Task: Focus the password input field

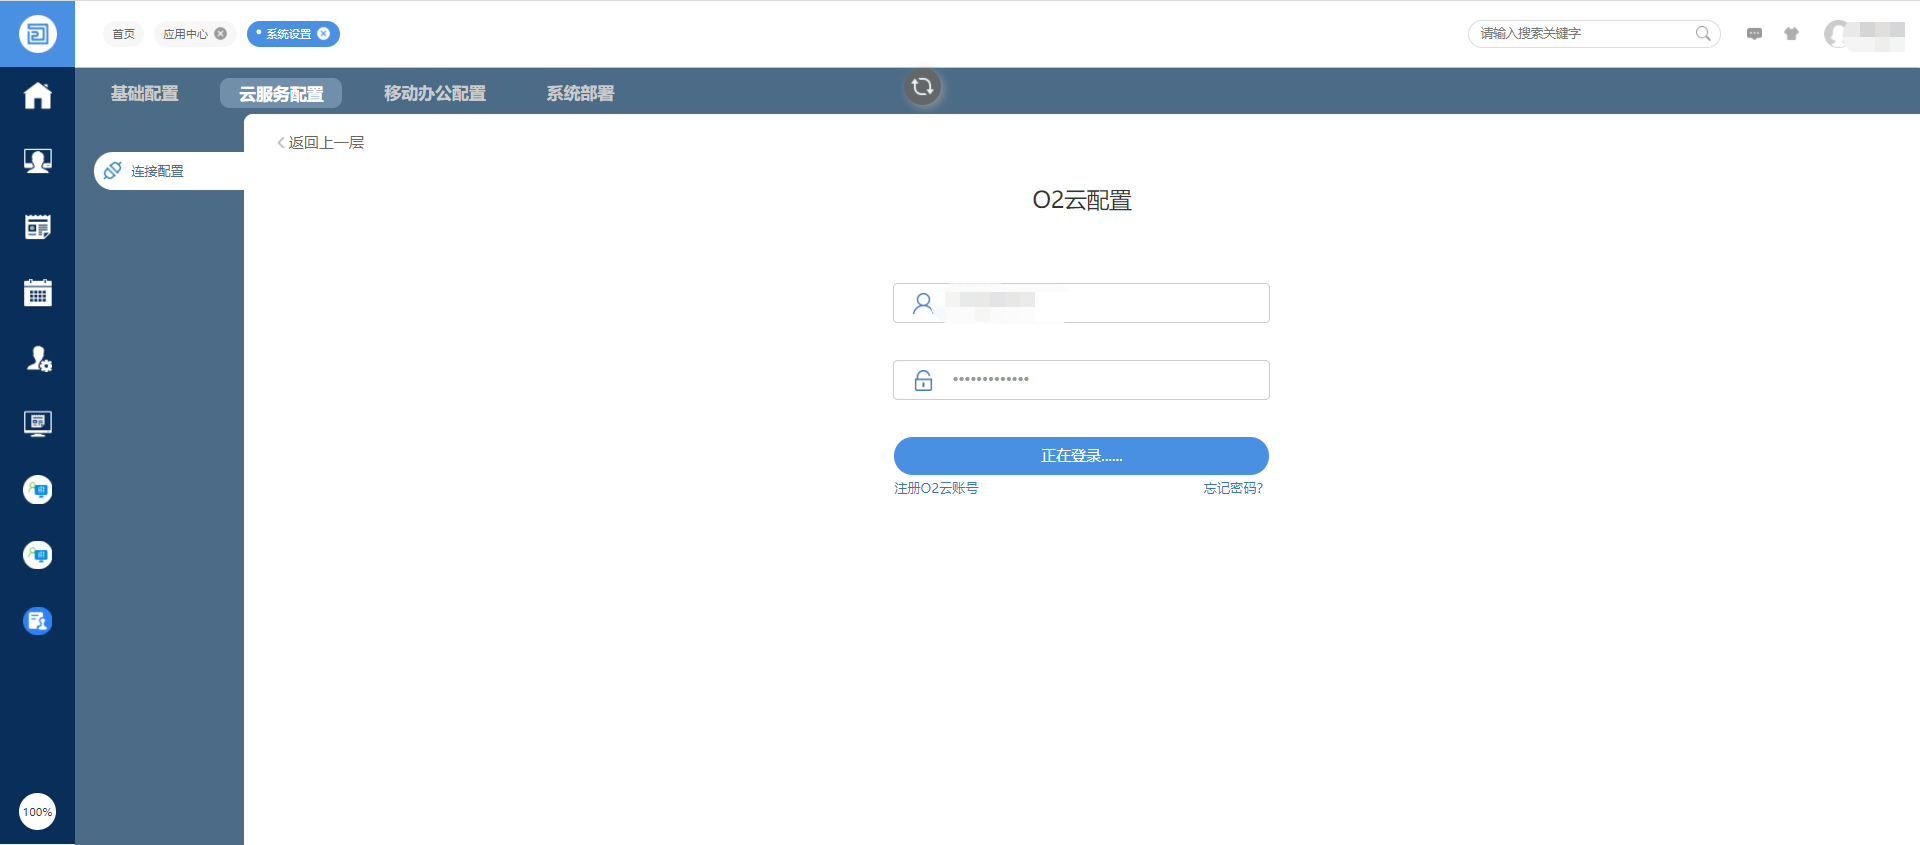Action: click(x=1081, y=380)
